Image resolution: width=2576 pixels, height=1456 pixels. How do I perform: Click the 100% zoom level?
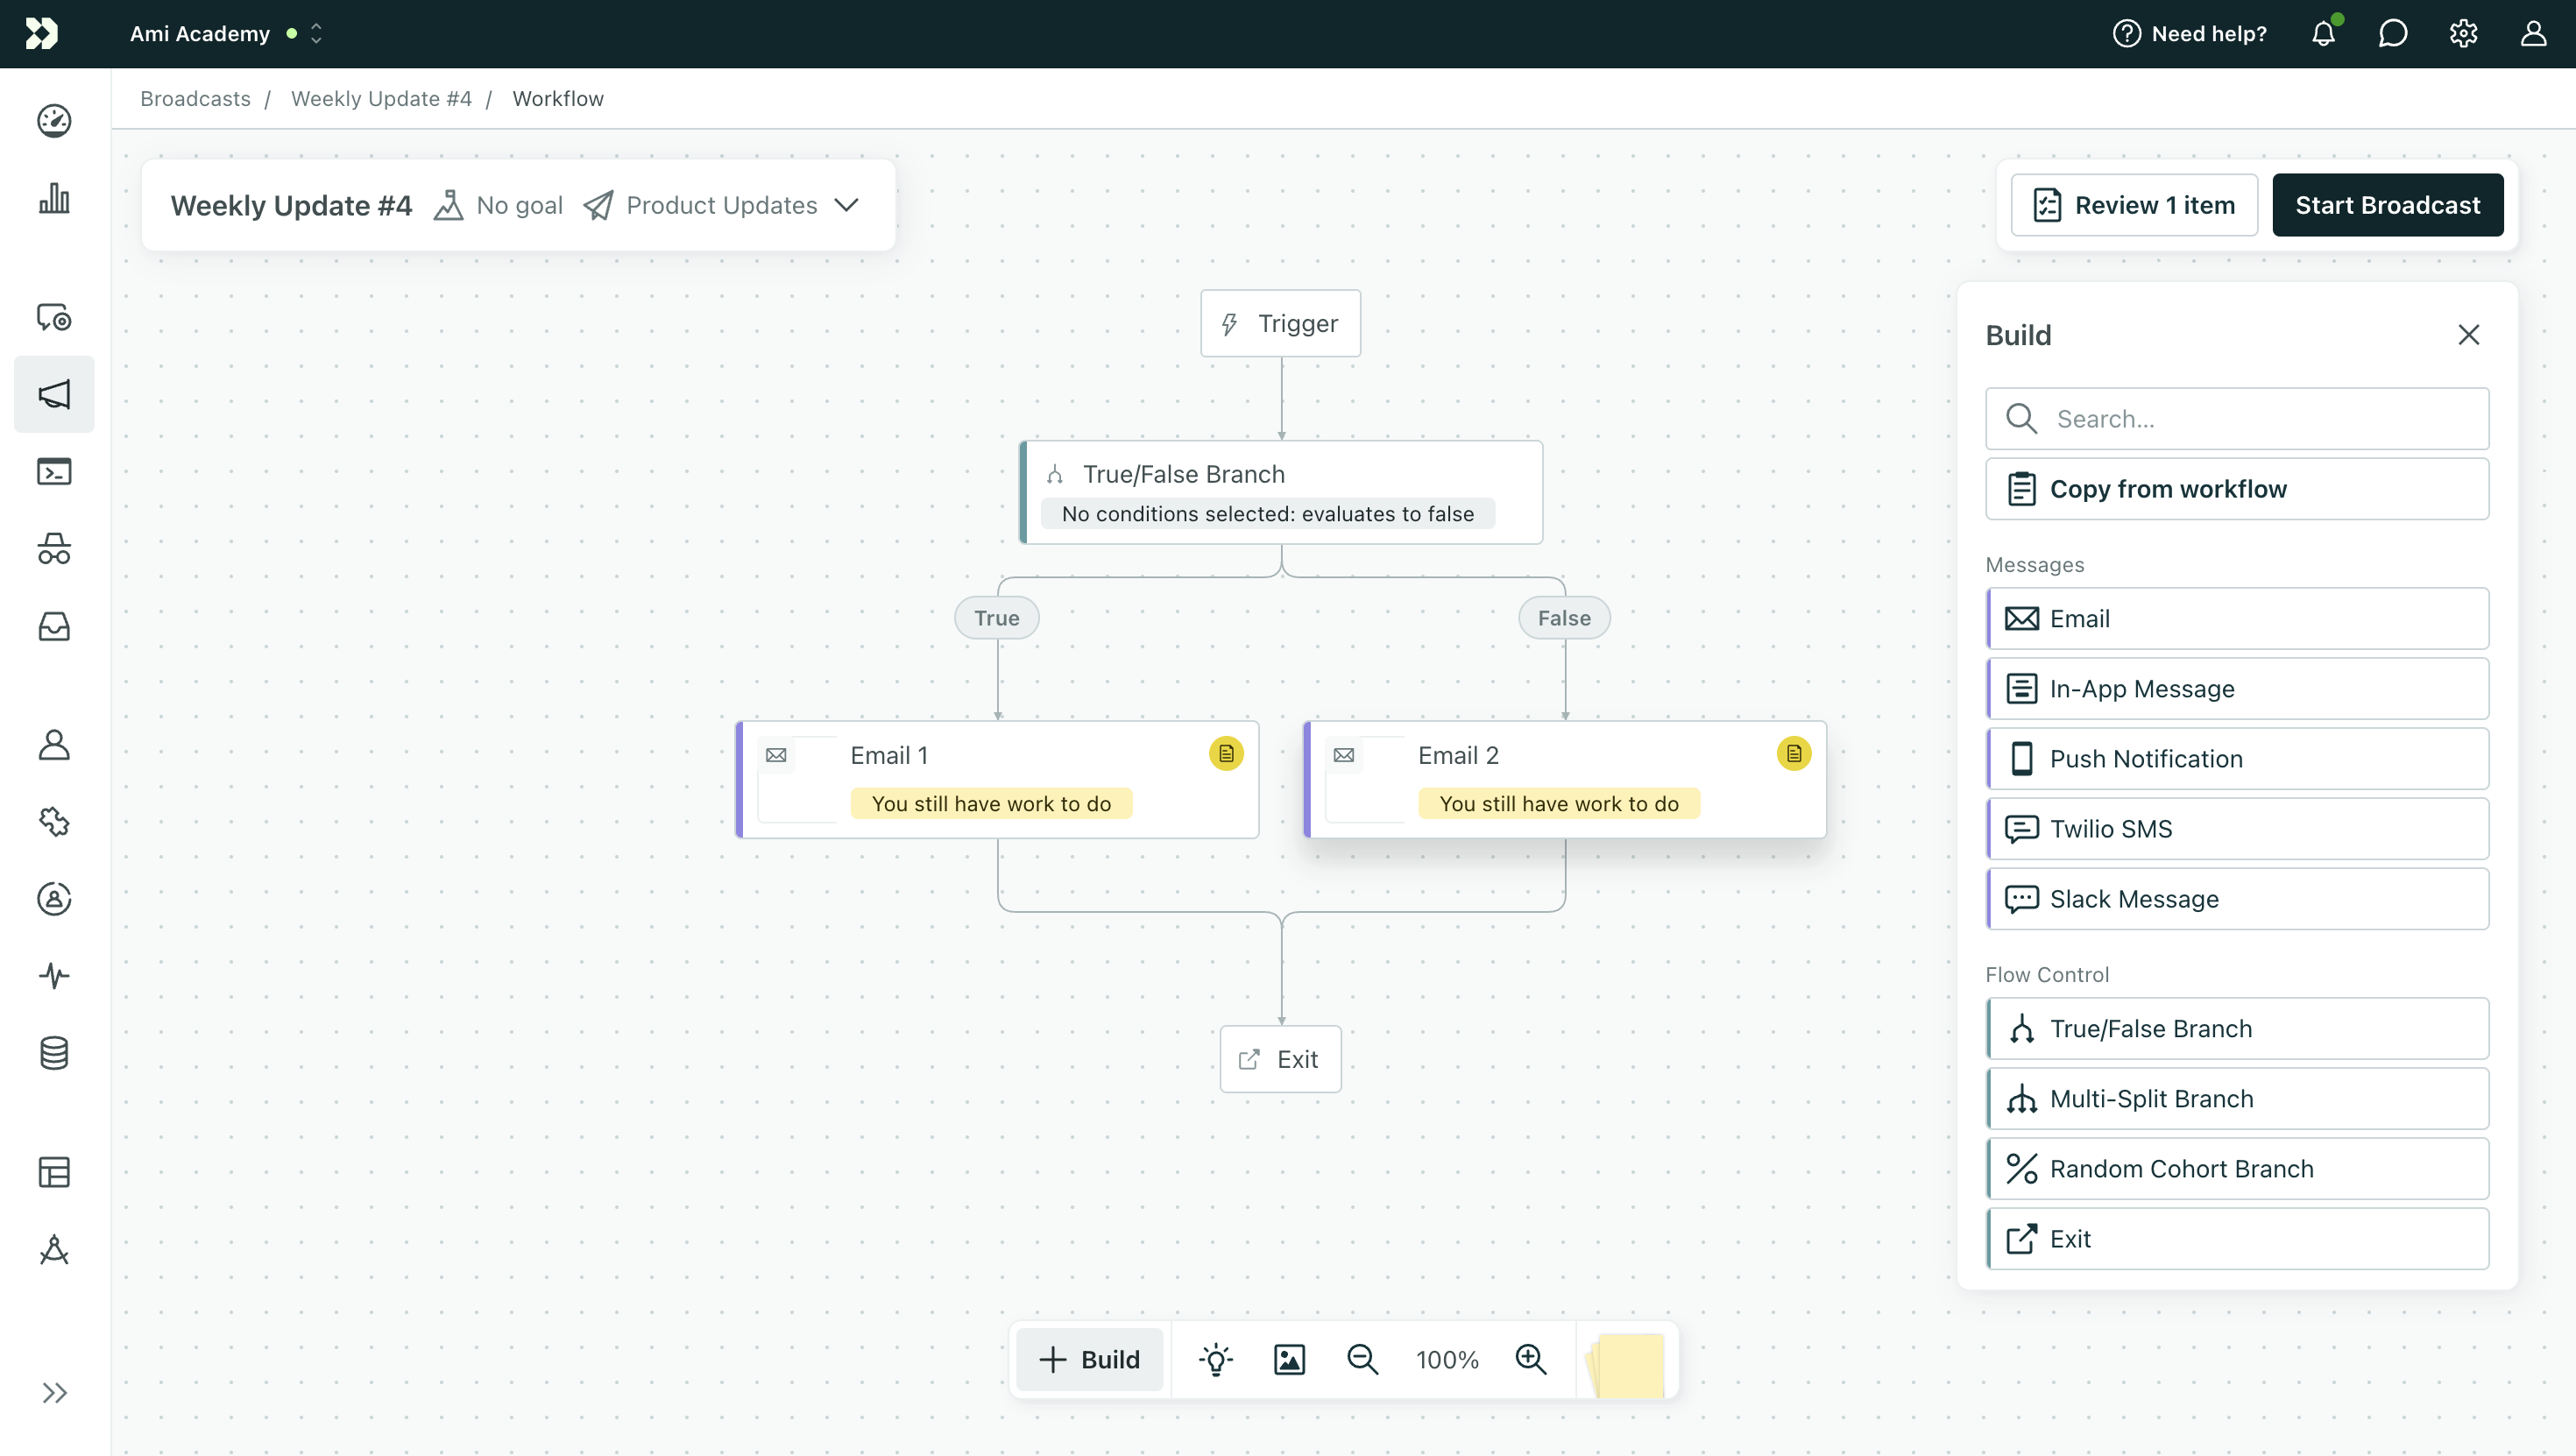(1446, 1360)
